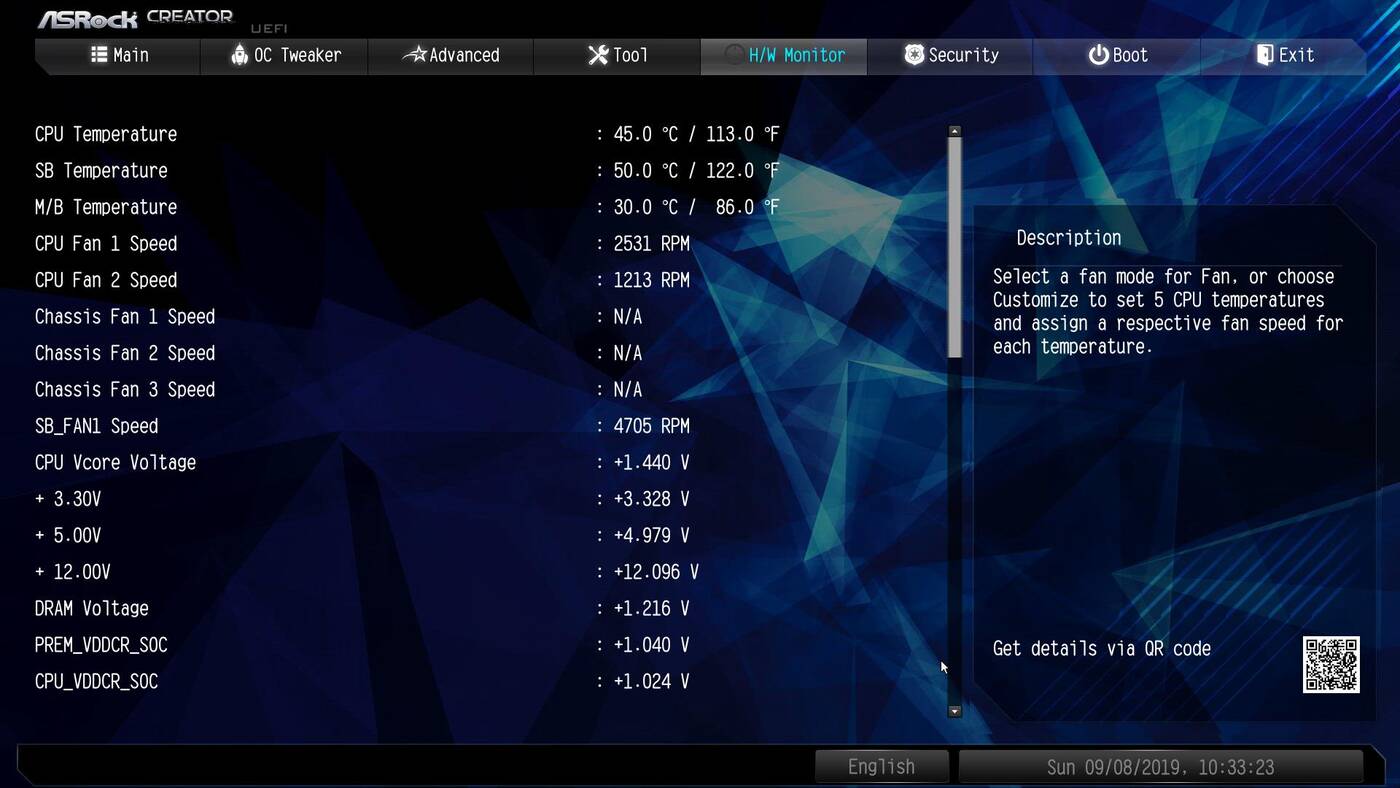Click the OC Tweaker rocket icon
Screen dimensions: 1400x788
click(239, 55)
